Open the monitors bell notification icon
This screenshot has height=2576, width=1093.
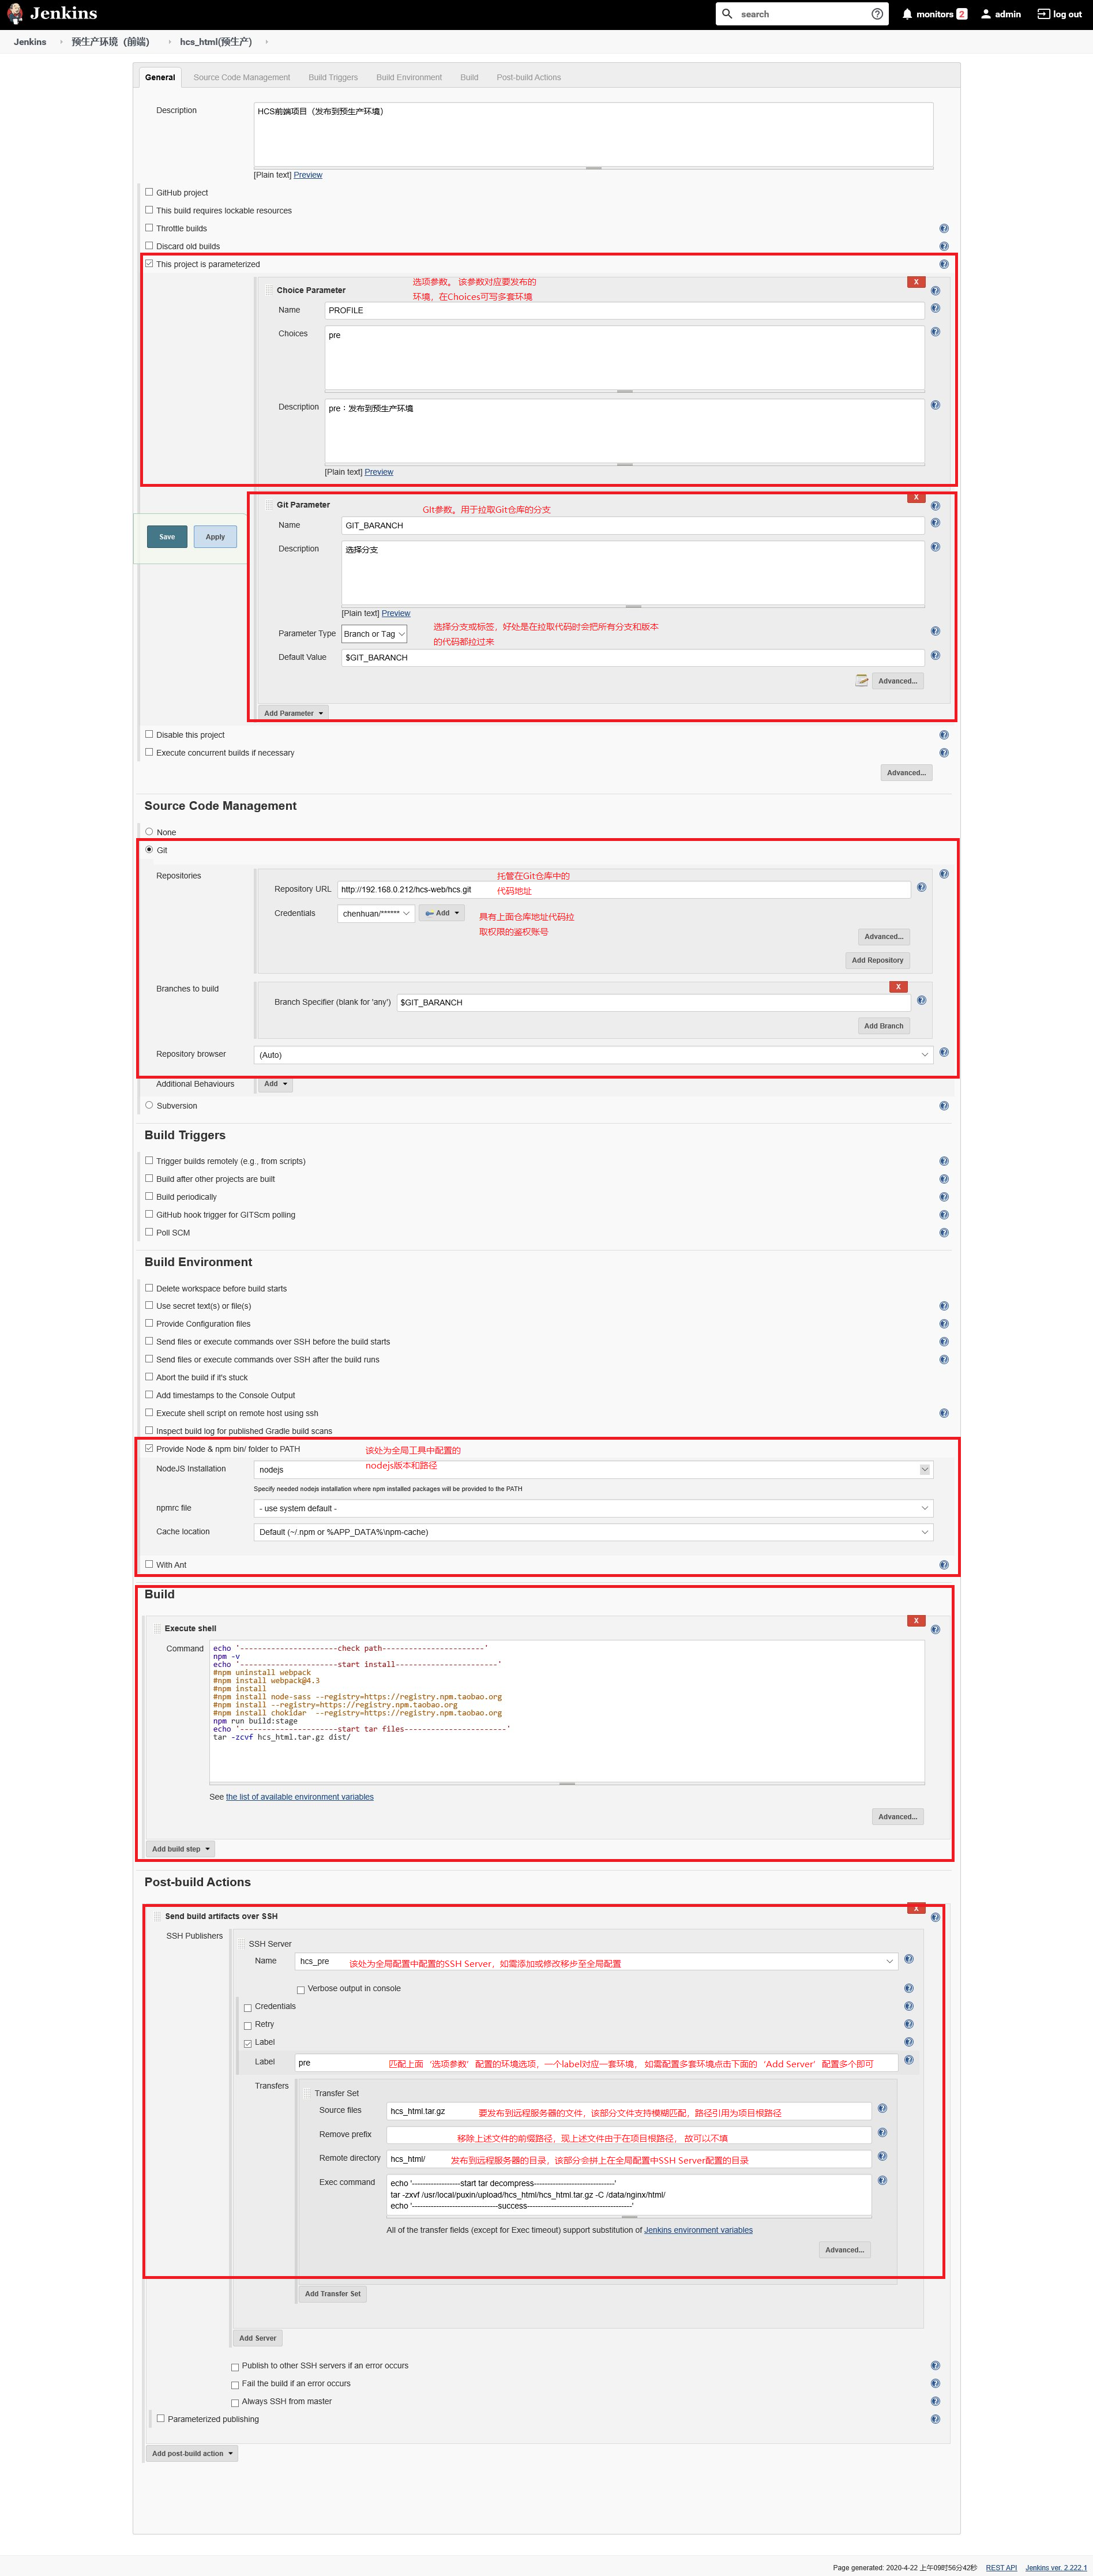click(907, 14)
